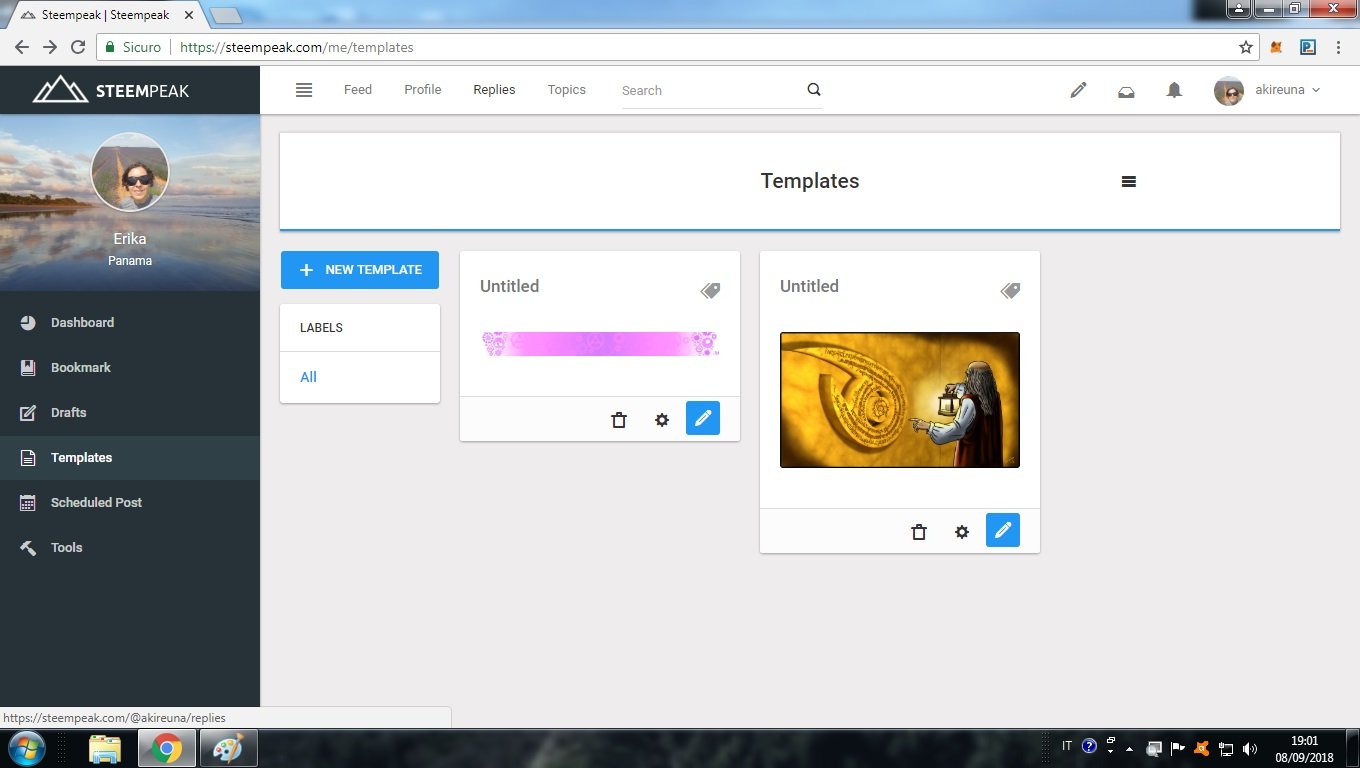Screen dimensions: 1360x768
Task: Open the Feed tab
Action: click(x=358, y=90)
